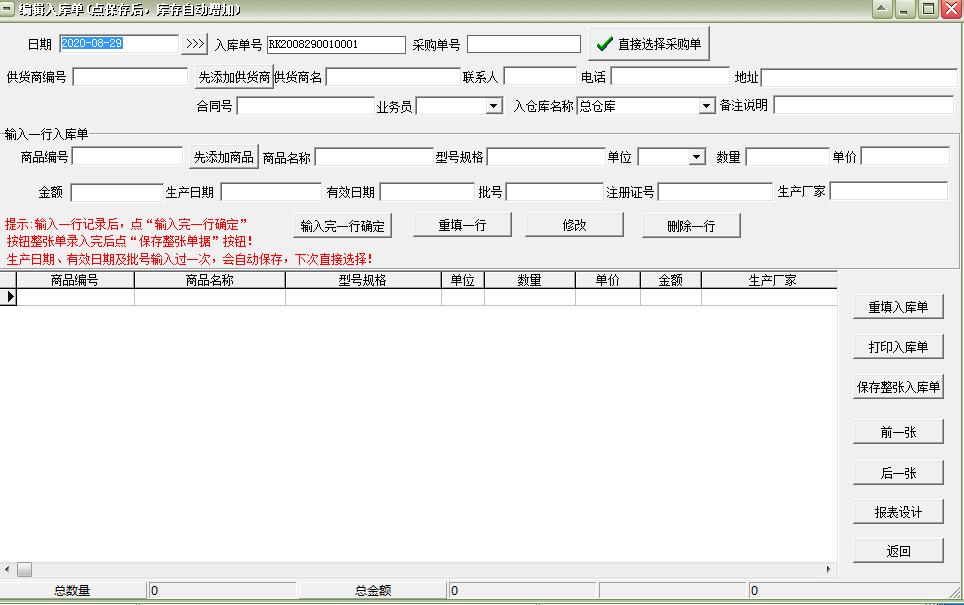
Task: Click the row pointer arrow in grid
Action: (x=8, y=297)
